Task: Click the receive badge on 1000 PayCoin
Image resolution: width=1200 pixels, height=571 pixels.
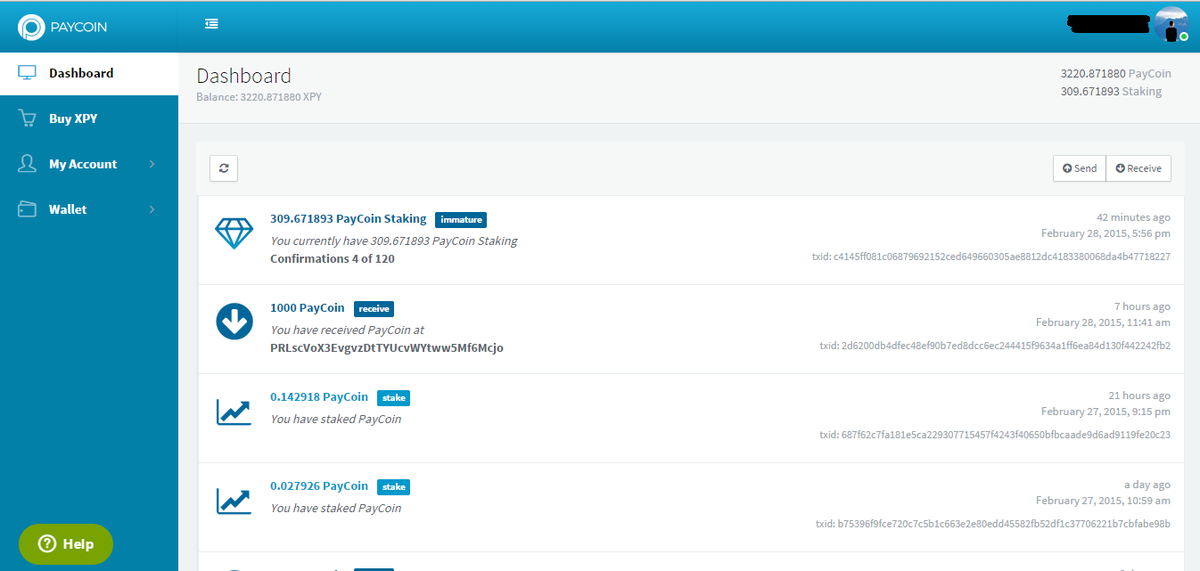Action: coord(374,309)
